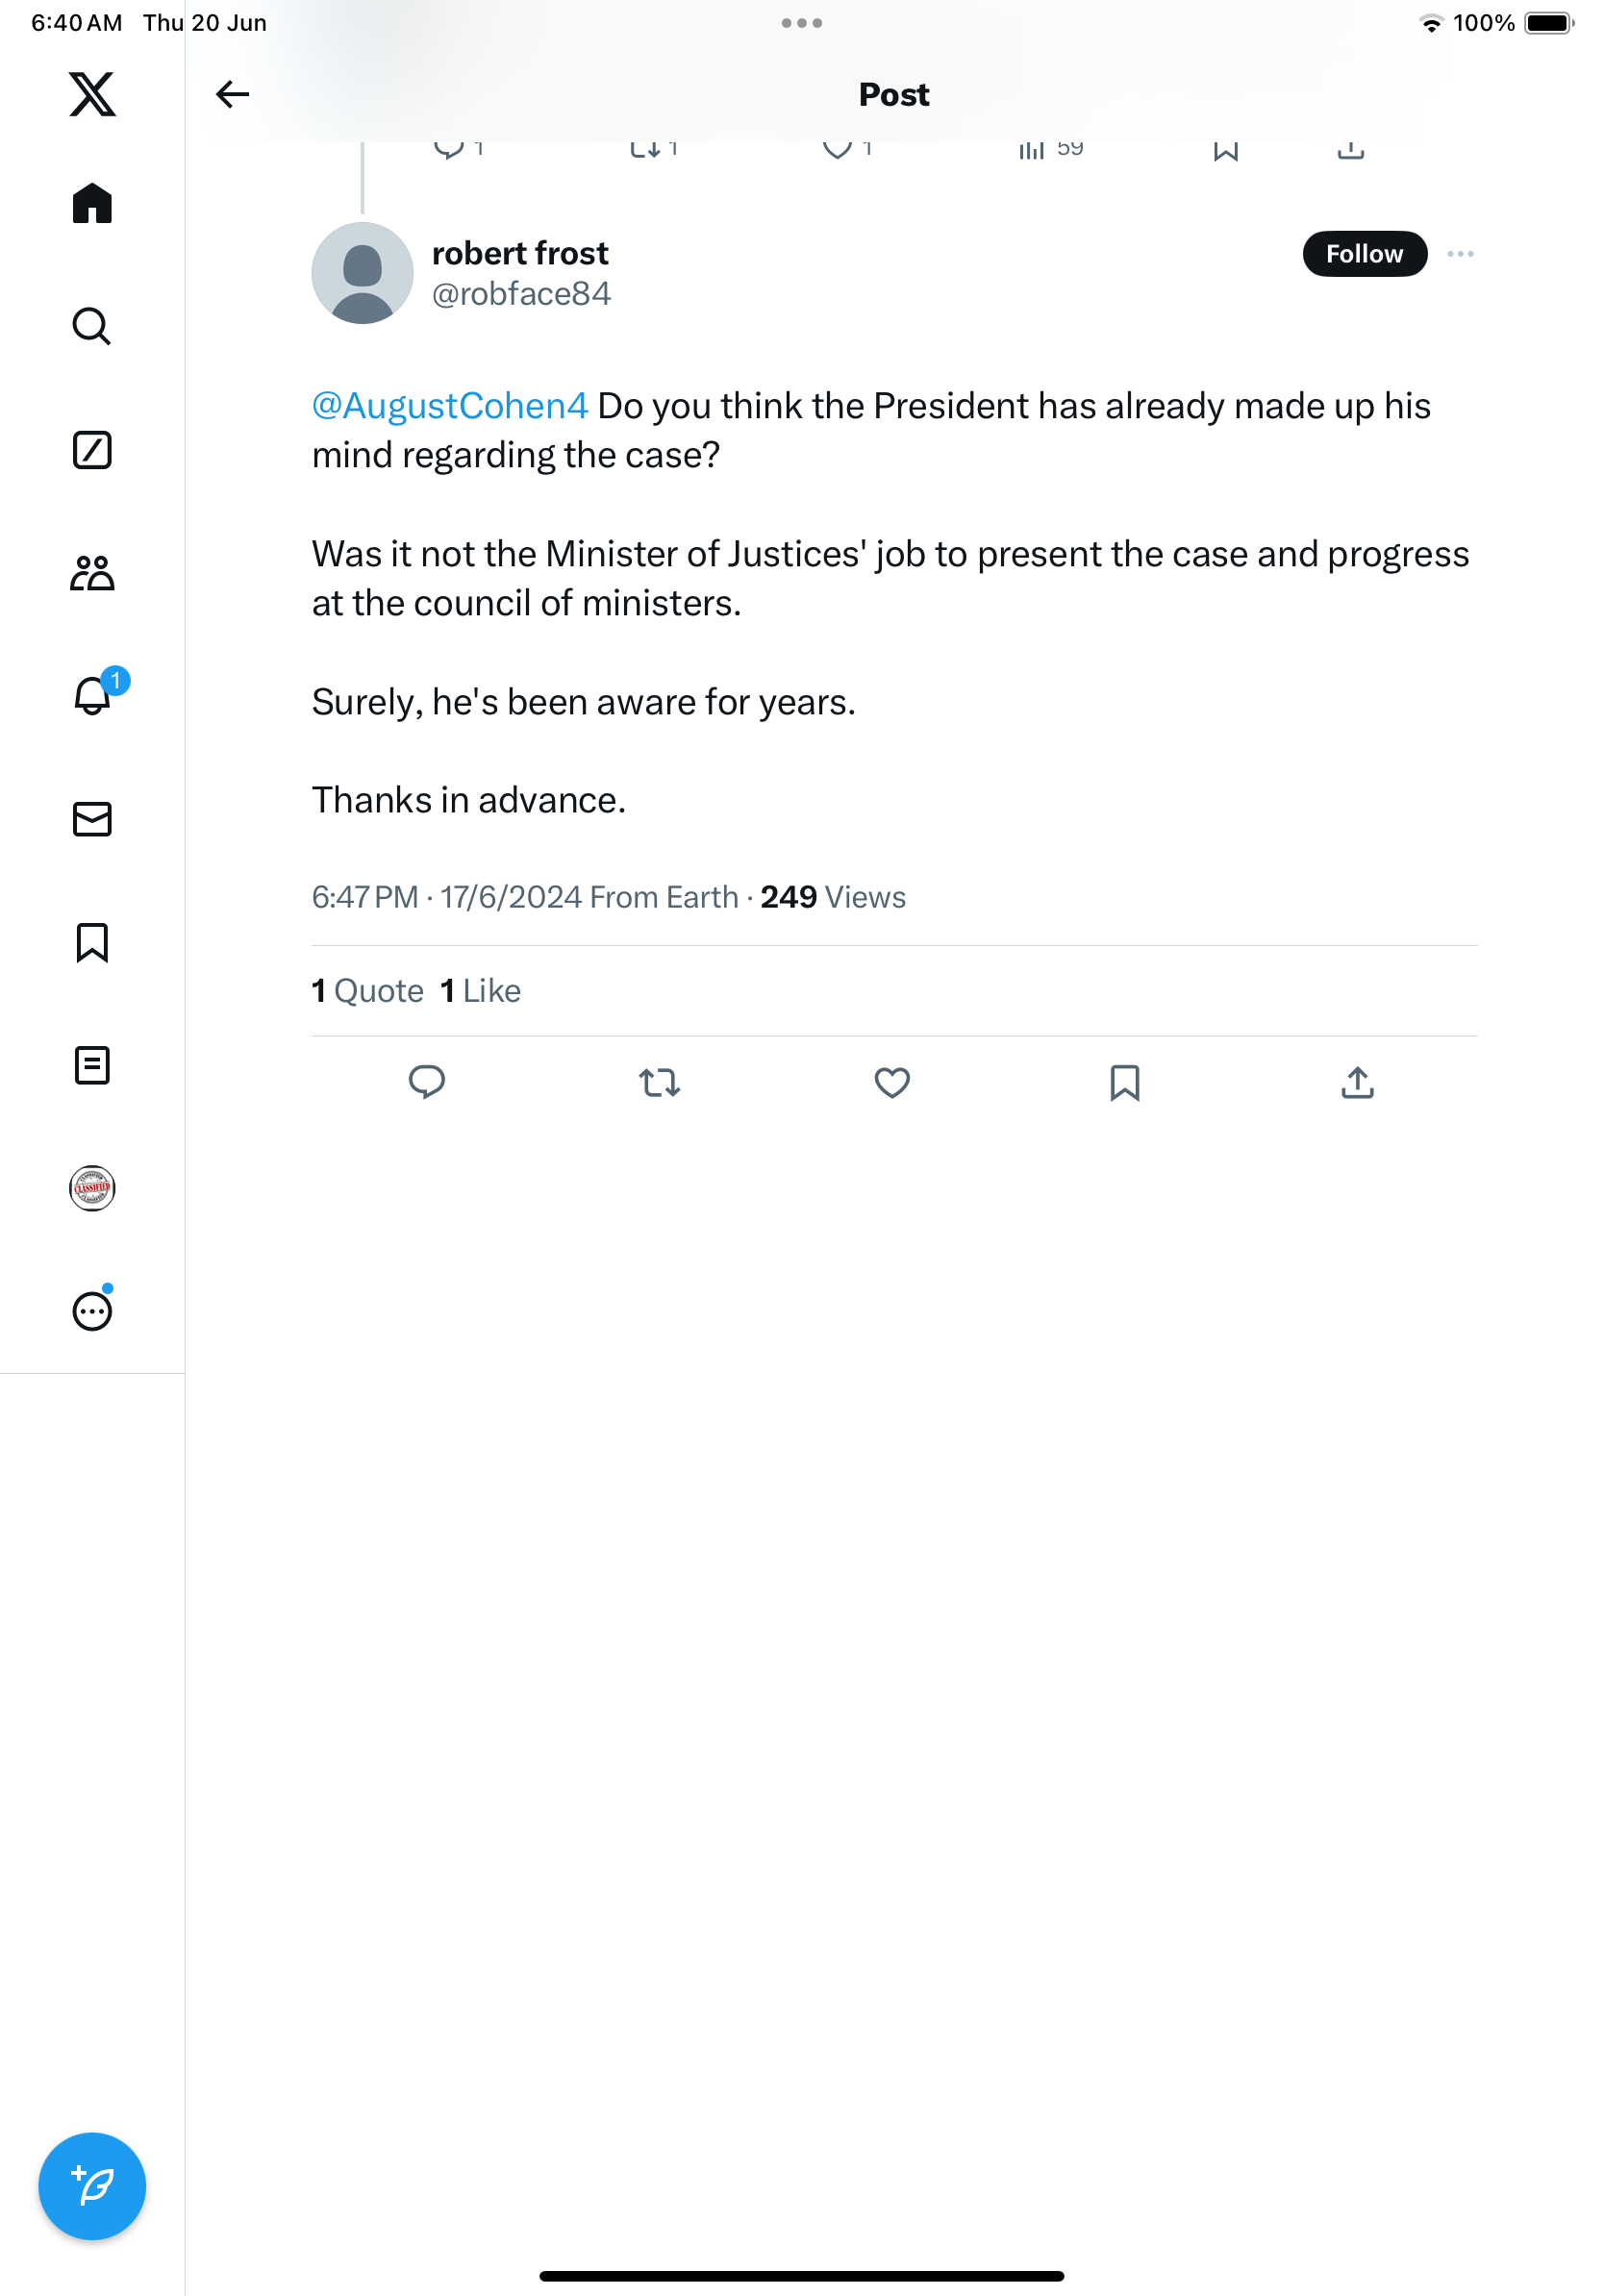Tap the blue compose post button
This screenshot has width=1604, height=2296.
click(92, 2186)
